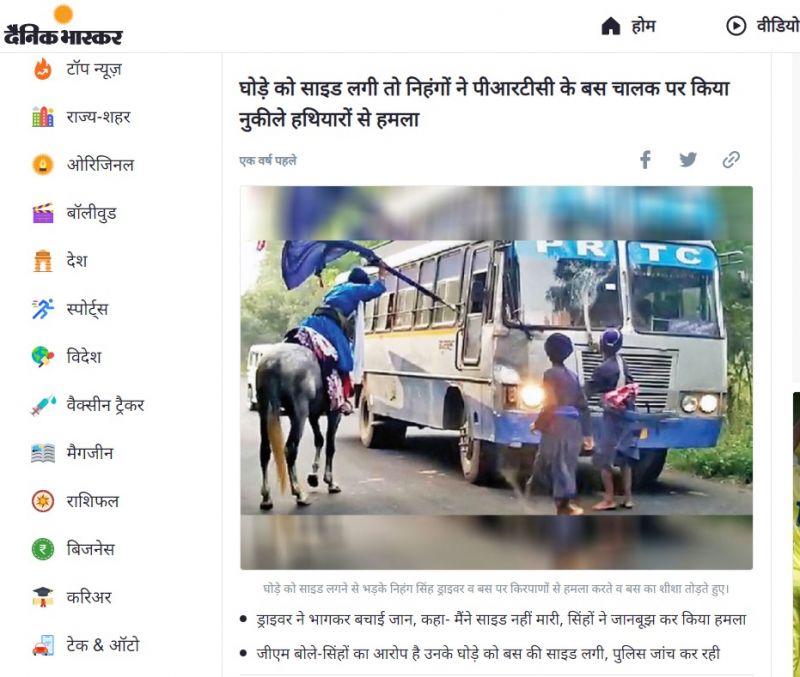Copy article link using chain icon
800x677 pixels.
point(731,160)
